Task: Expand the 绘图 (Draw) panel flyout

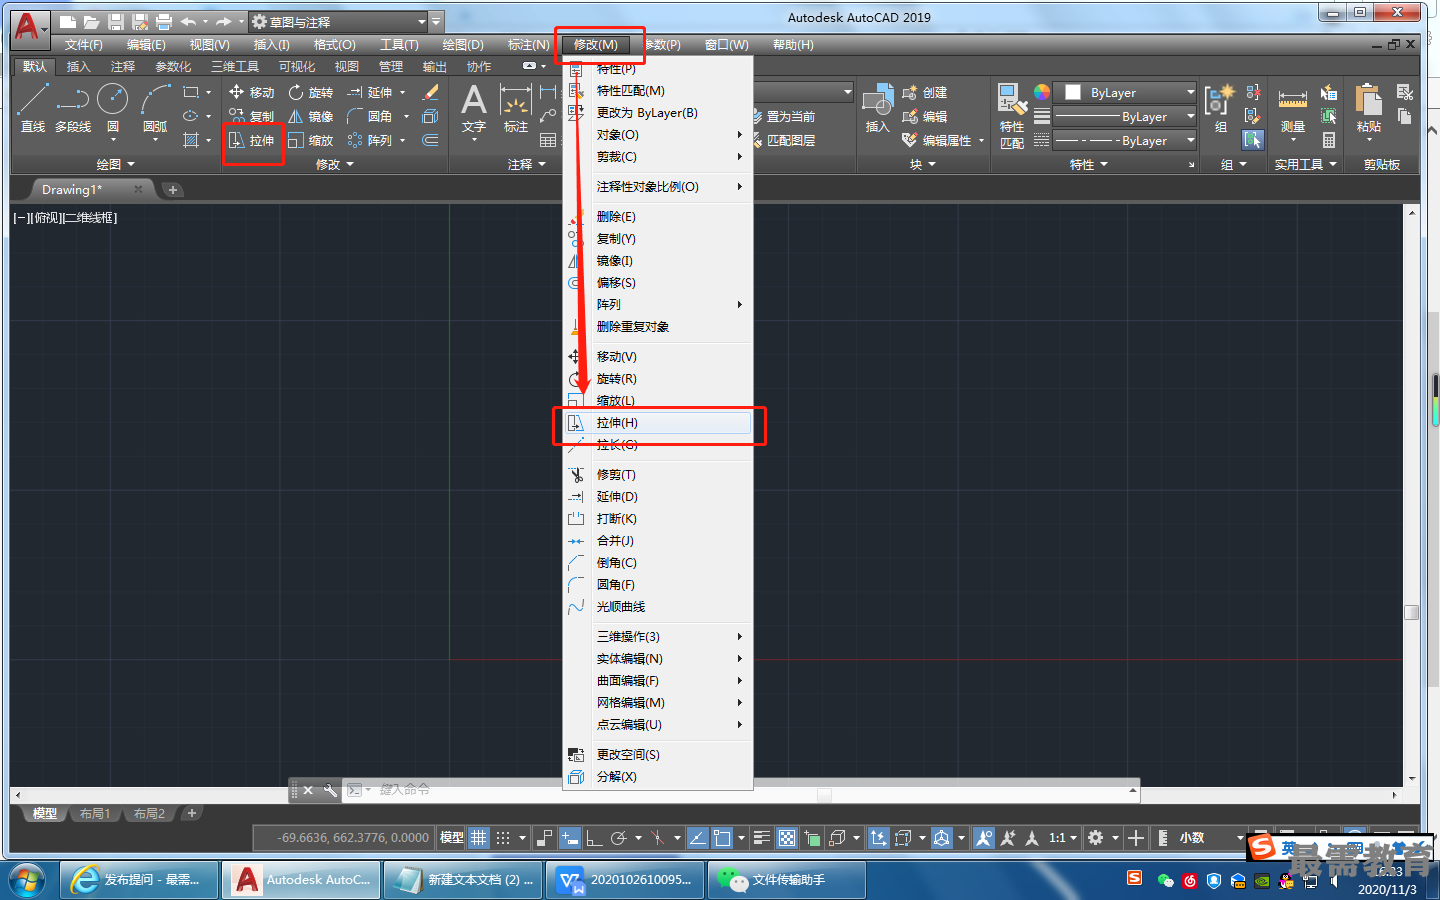Action: pos(115,164)
